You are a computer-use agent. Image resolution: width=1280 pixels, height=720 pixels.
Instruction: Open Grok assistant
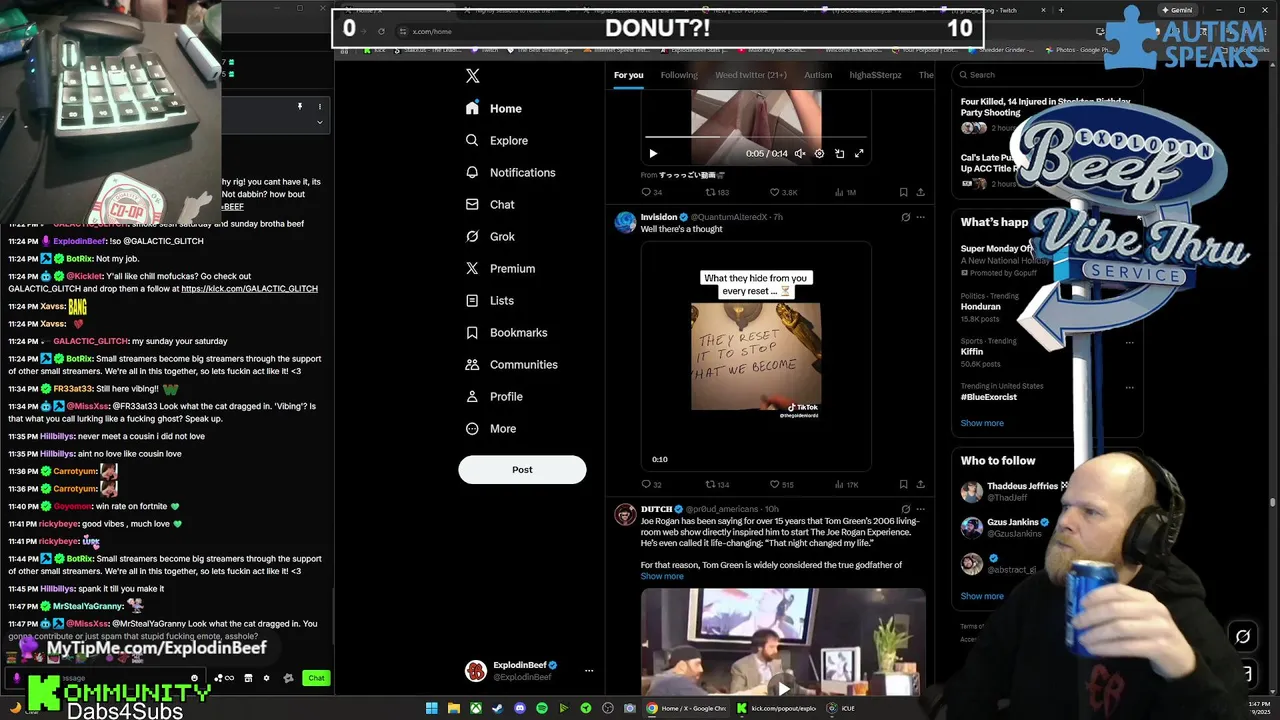(490, 236)
